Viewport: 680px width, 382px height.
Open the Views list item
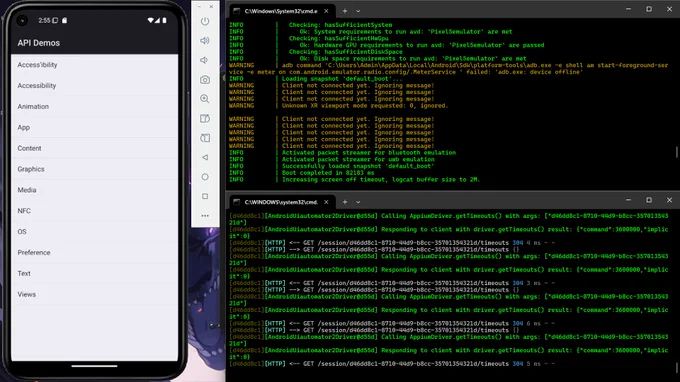pos(95,294)
